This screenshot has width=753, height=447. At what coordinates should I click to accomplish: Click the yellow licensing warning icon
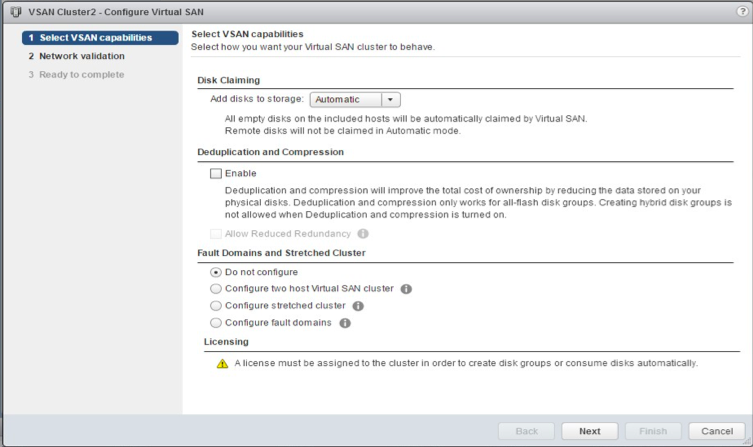pos(223,363)
